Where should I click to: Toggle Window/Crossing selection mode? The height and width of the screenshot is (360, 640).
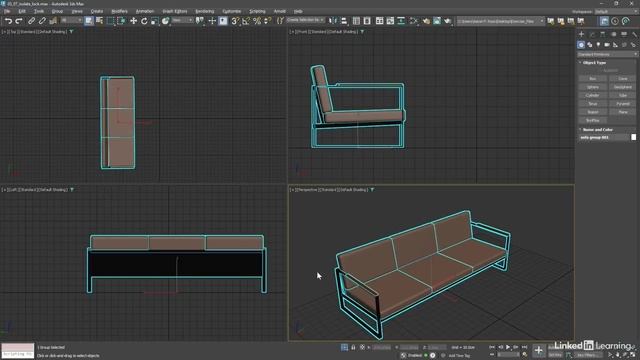(121, 21)
